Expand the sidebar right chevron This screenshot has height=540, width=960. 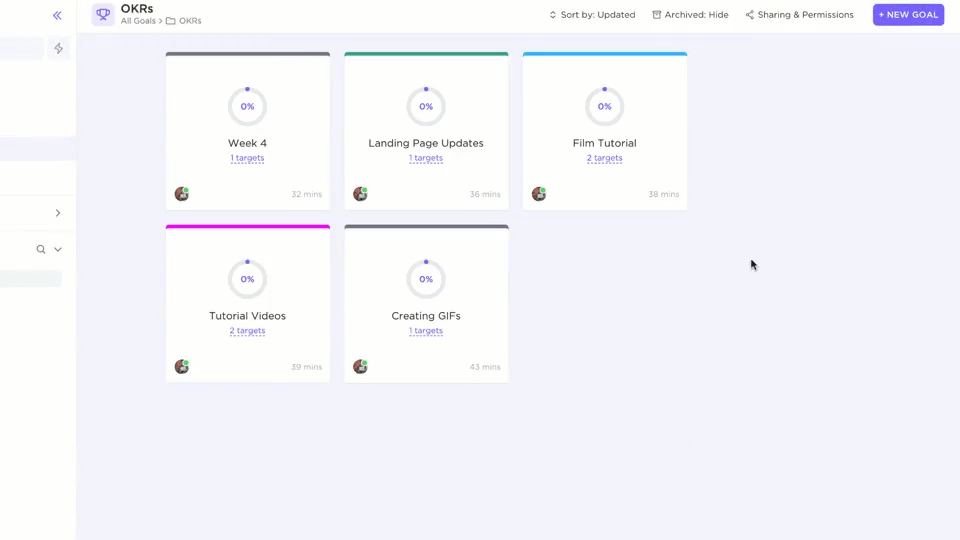coord(58,213)
